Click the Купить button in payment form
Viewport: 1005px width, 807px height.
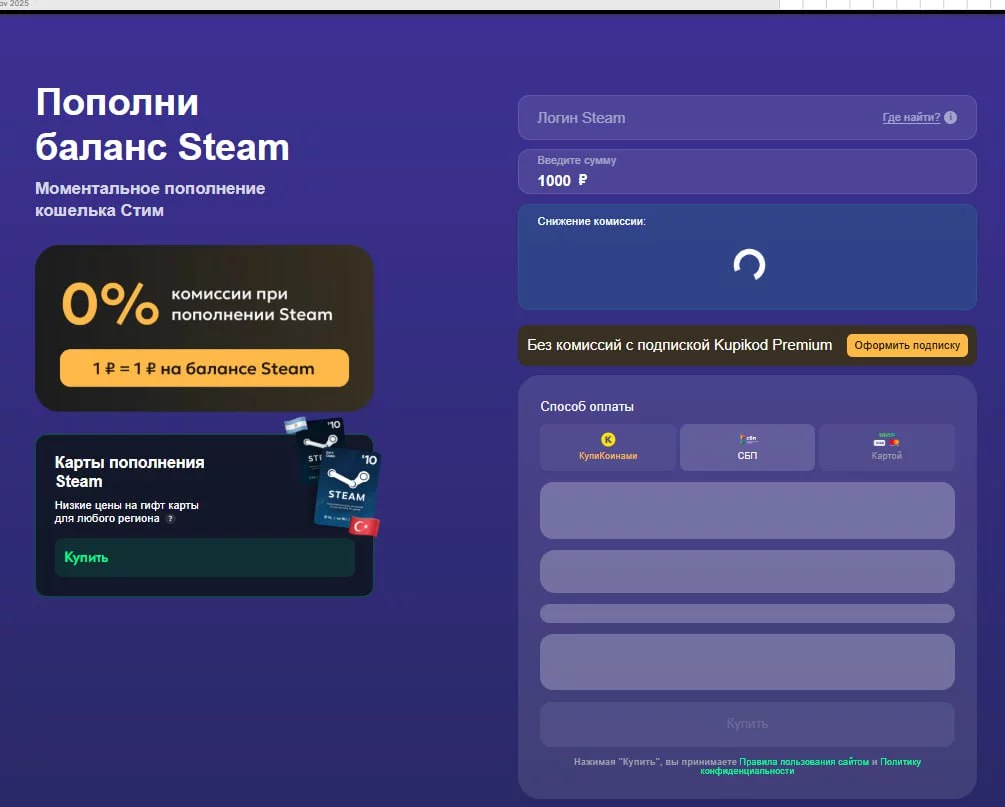[747, 724]
